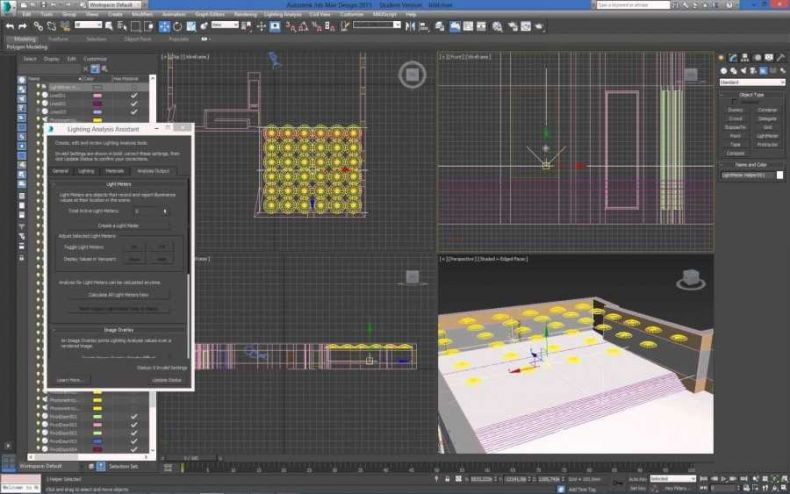
Task: Activate the Select and Rotate tool
Action: click(178, 26)
